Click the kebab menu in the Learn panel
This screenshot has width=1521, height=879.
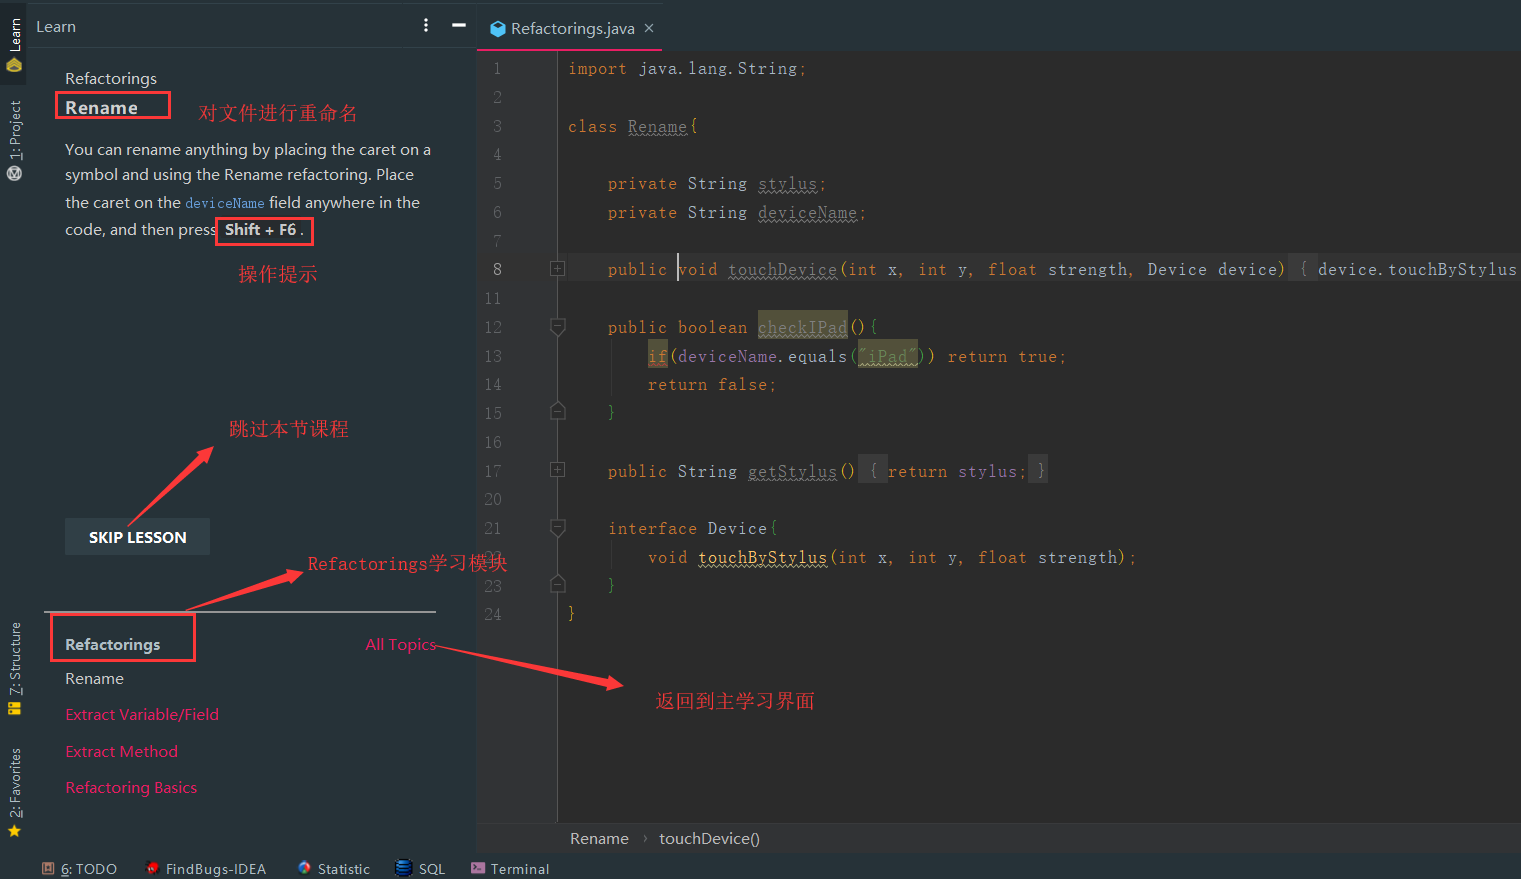(425, 25)
